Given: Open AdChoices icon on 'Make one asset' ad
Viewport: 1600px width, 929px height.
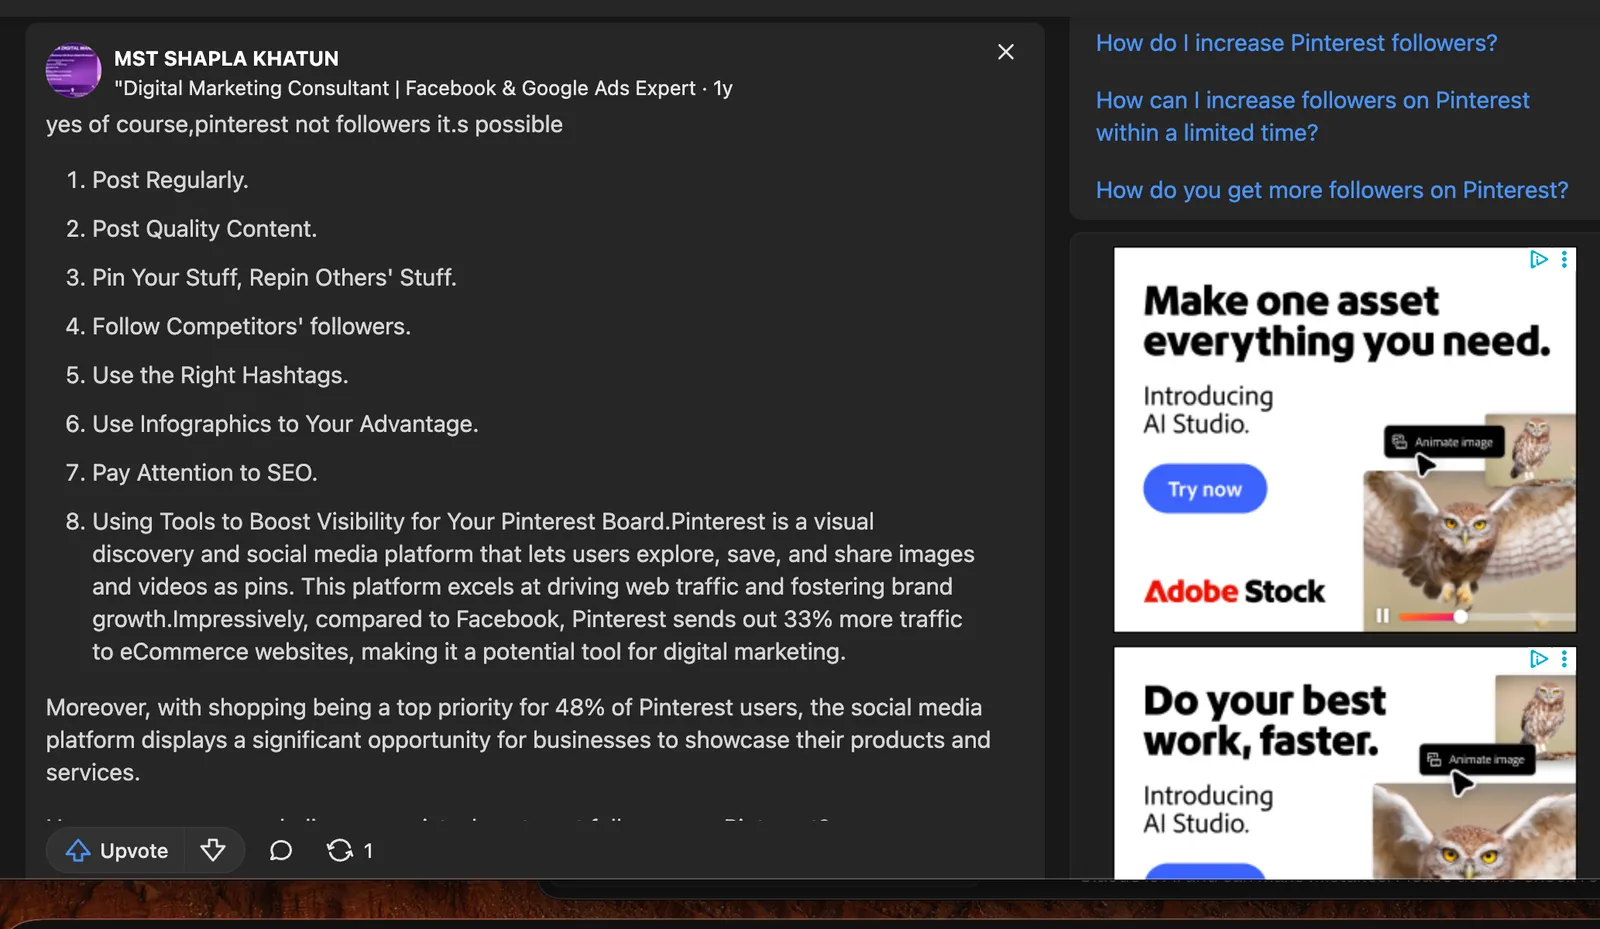Looking at the screenshot, I should pos(1538,260).
